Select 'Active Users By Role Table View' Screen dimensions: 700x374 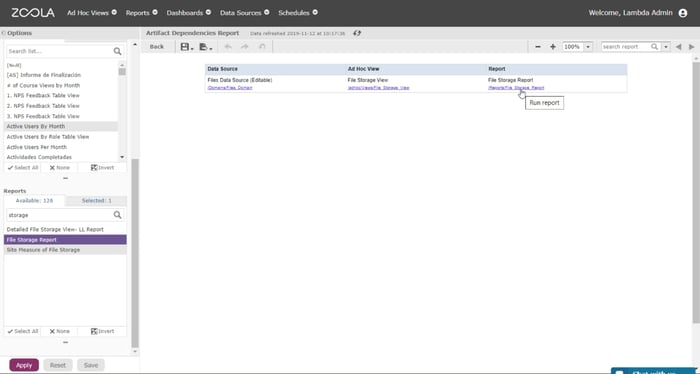(61, 137)
